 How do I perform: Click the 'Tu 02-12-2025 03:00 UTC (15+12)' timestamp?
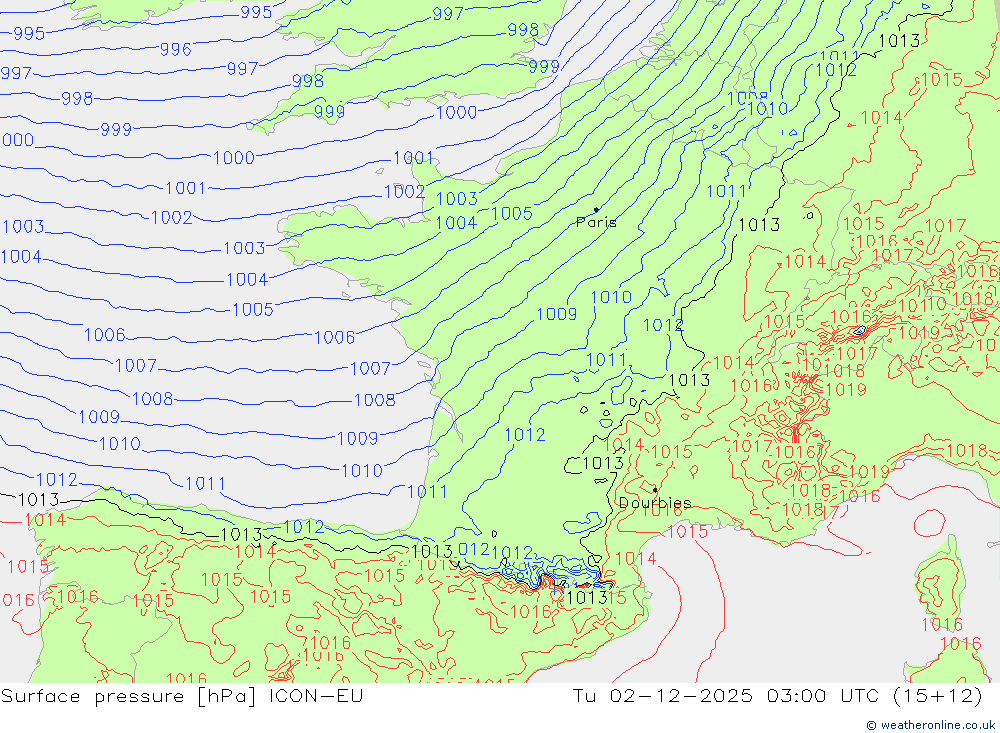point(777,696)
